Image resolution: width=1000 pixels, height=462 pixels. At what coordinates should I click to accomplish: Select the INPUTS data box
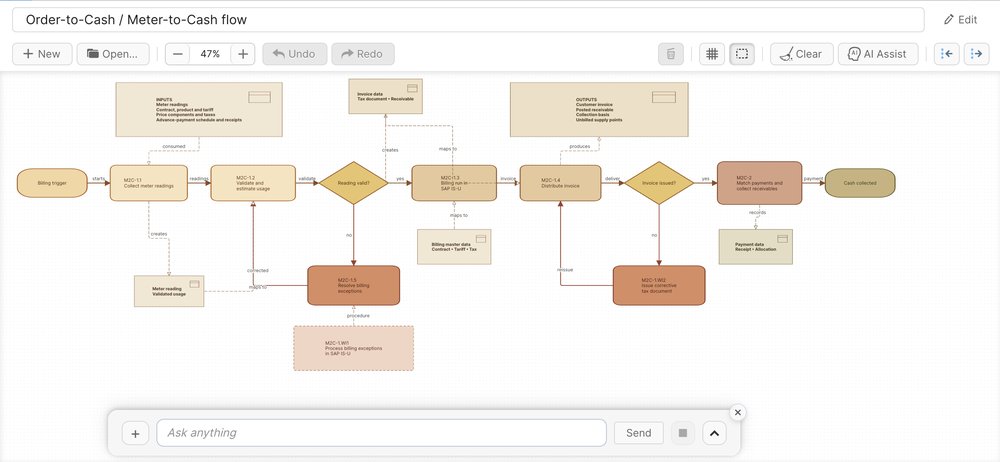199,109
